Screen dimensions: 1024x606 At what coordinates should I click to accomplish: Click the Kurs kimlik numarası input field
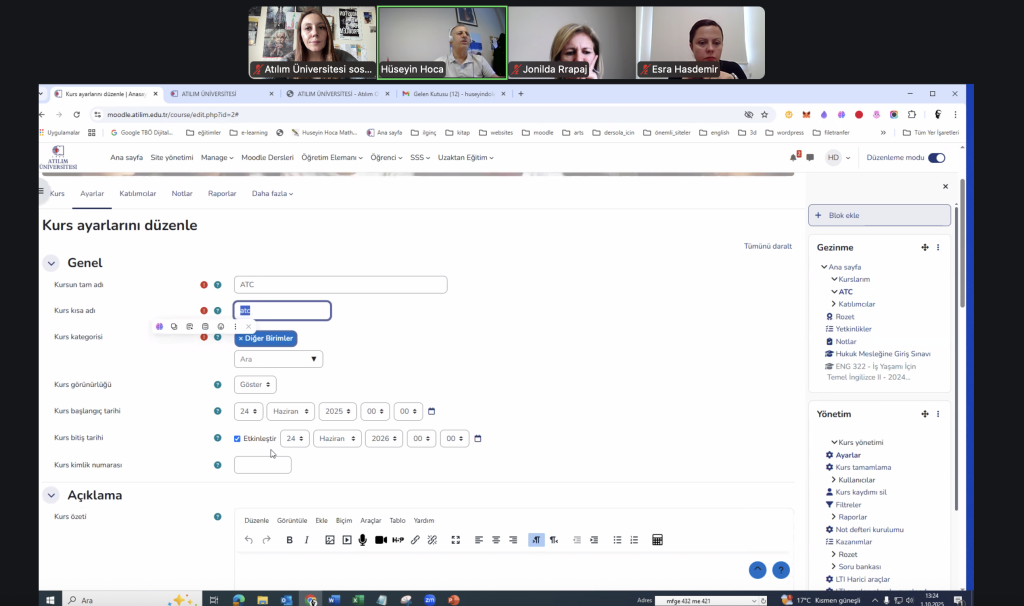pyautogui.click(x=262, y=465)
